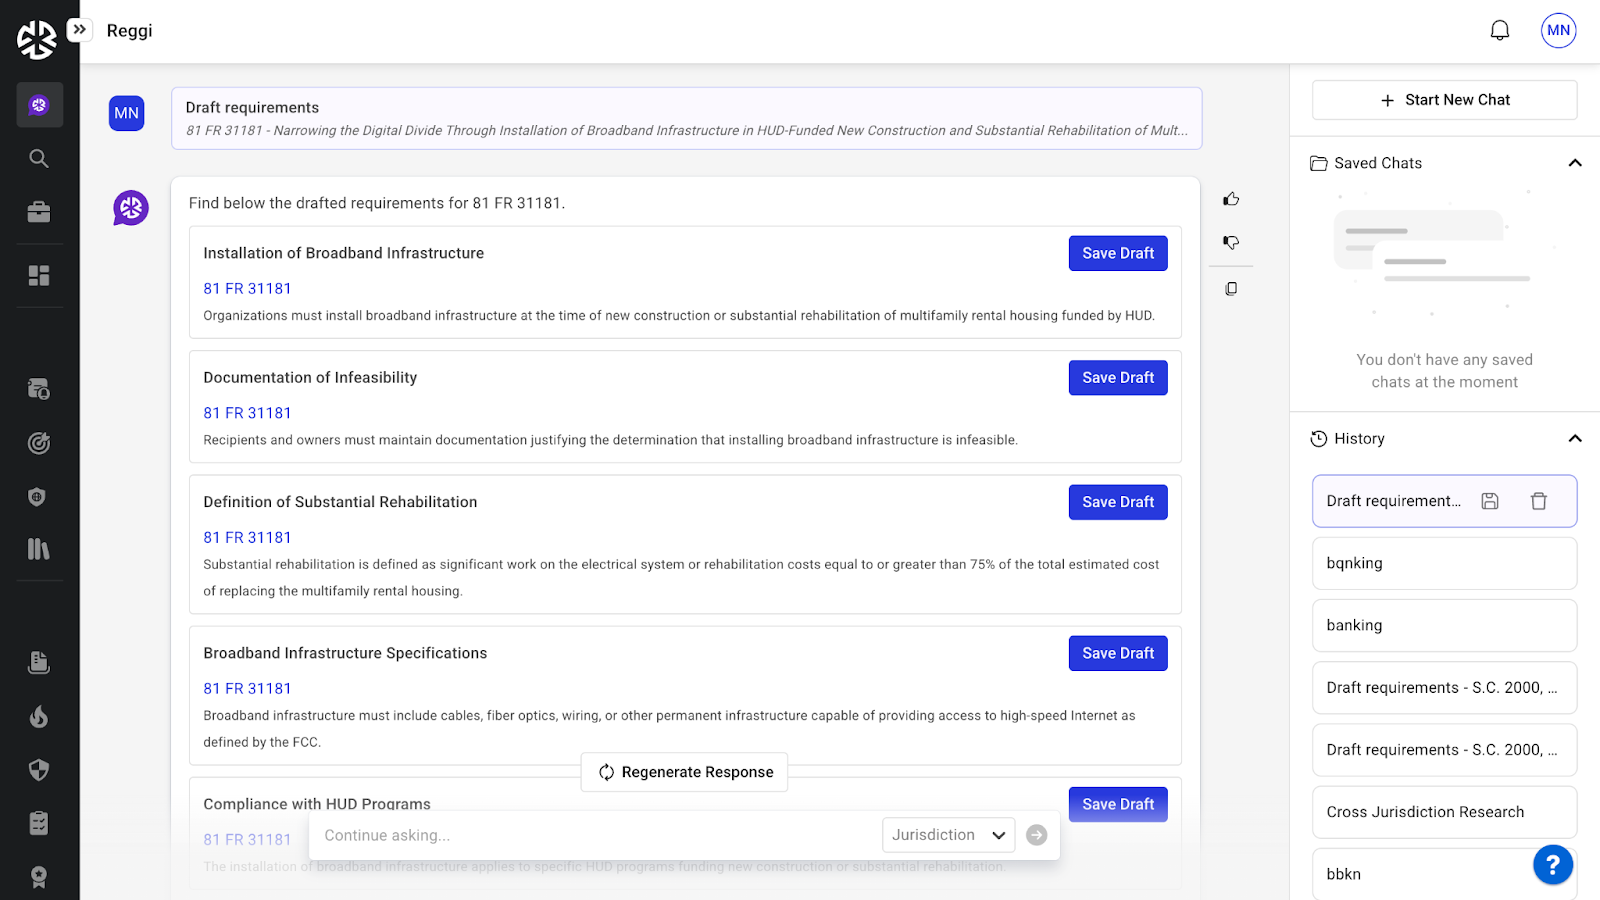This screenshot has width=1600, height=900.
Task: Click the search icon in the sidebar
Action: [39, 159]
